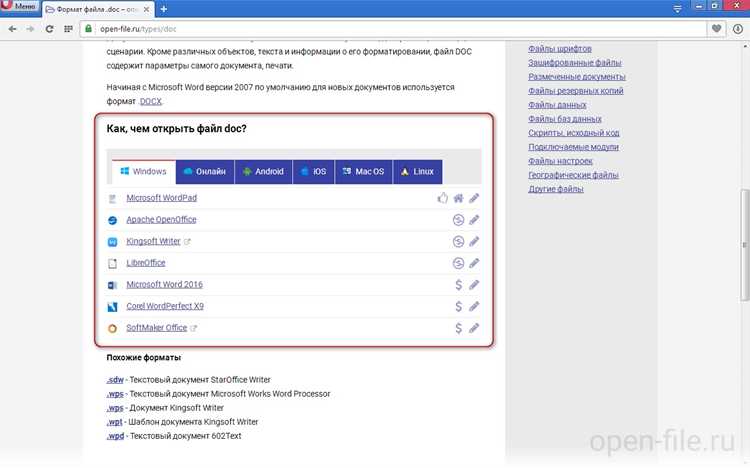This screenshot has height=468, width=750.
Task: Open sidebar link Файлы данных
Action: click(557, 105)
